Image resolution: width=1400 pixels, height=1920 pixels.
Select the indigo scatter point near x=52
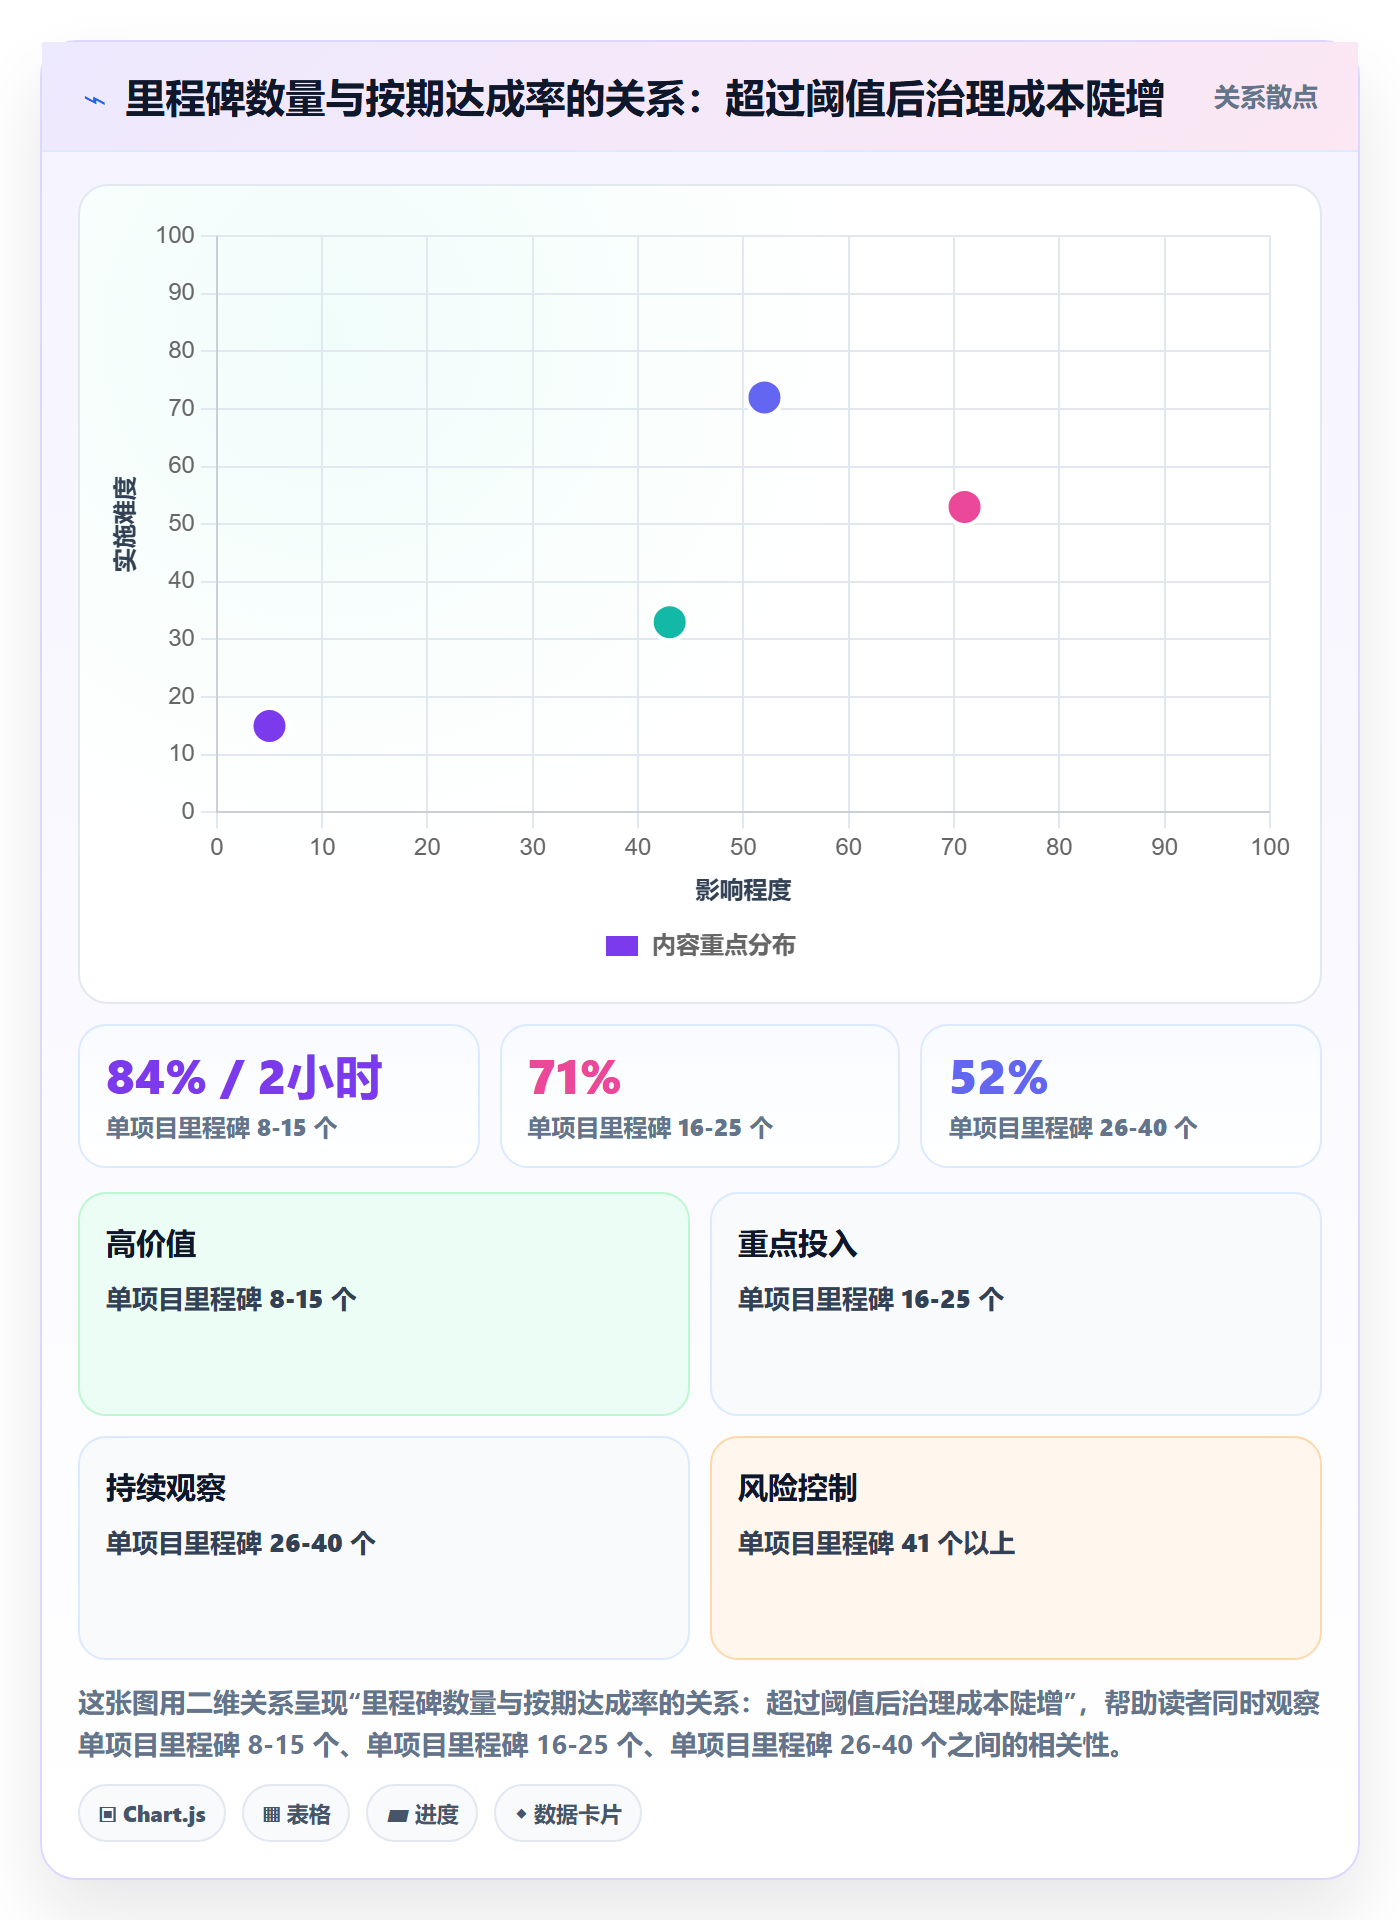764,398
